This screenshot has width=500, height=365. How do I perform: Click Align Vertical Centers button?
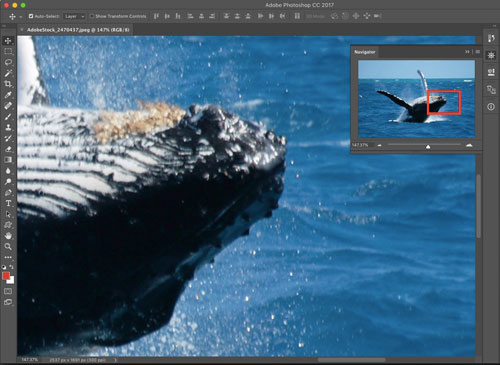(167, 16)
